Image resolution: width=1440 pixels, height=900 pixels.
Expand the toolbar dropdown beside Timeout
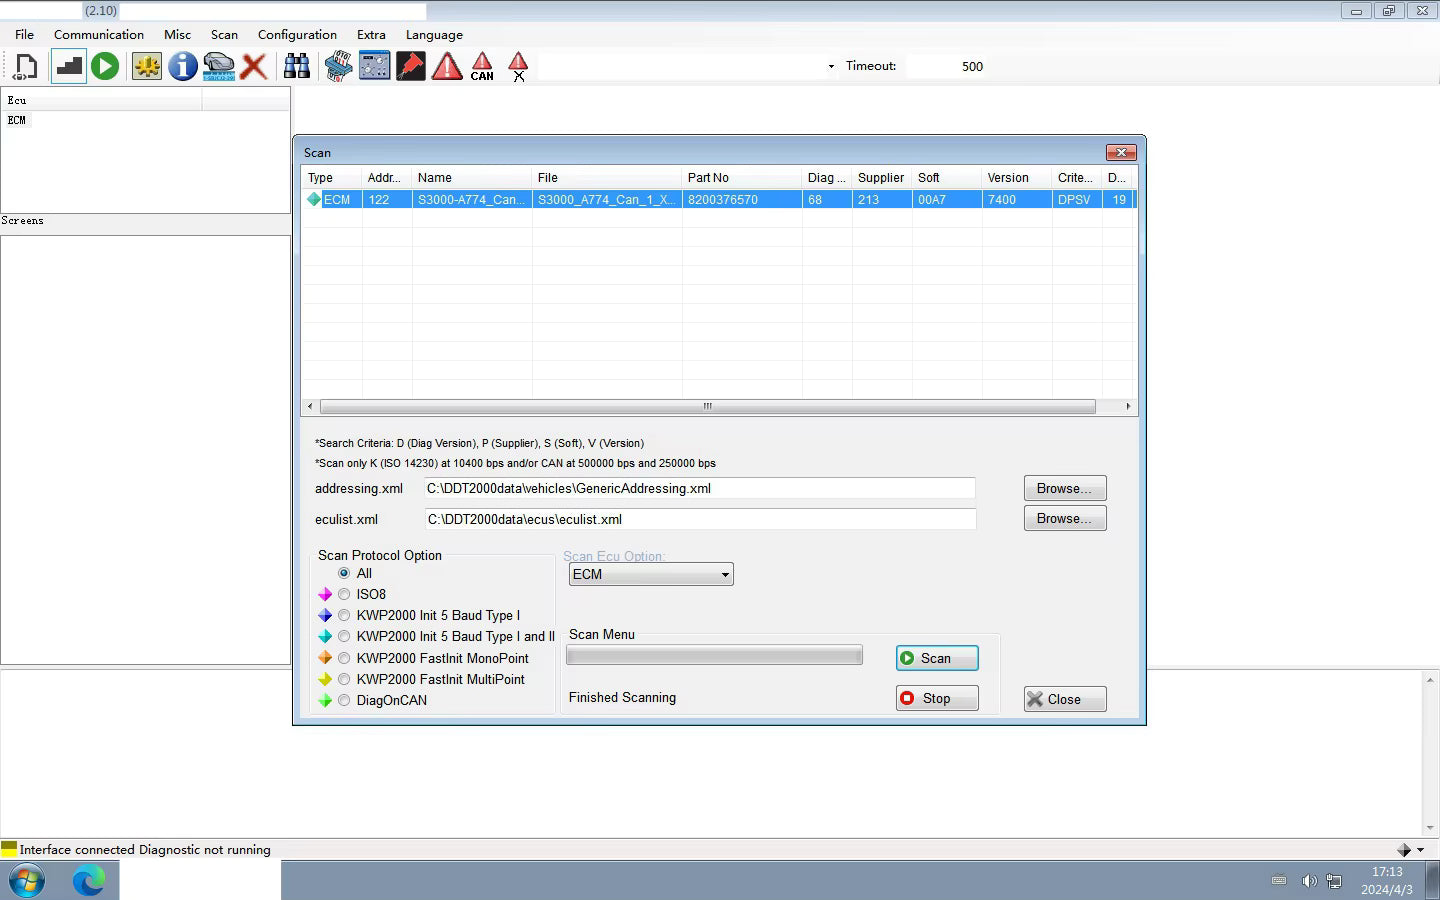[x=831, y=67]
